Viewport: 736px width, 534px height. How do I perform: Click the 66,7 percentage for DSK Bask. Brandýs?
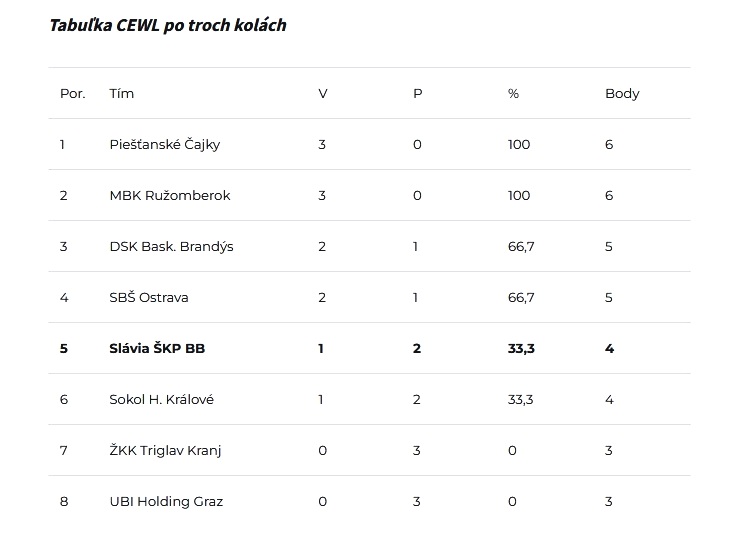[x=521, y=247]
